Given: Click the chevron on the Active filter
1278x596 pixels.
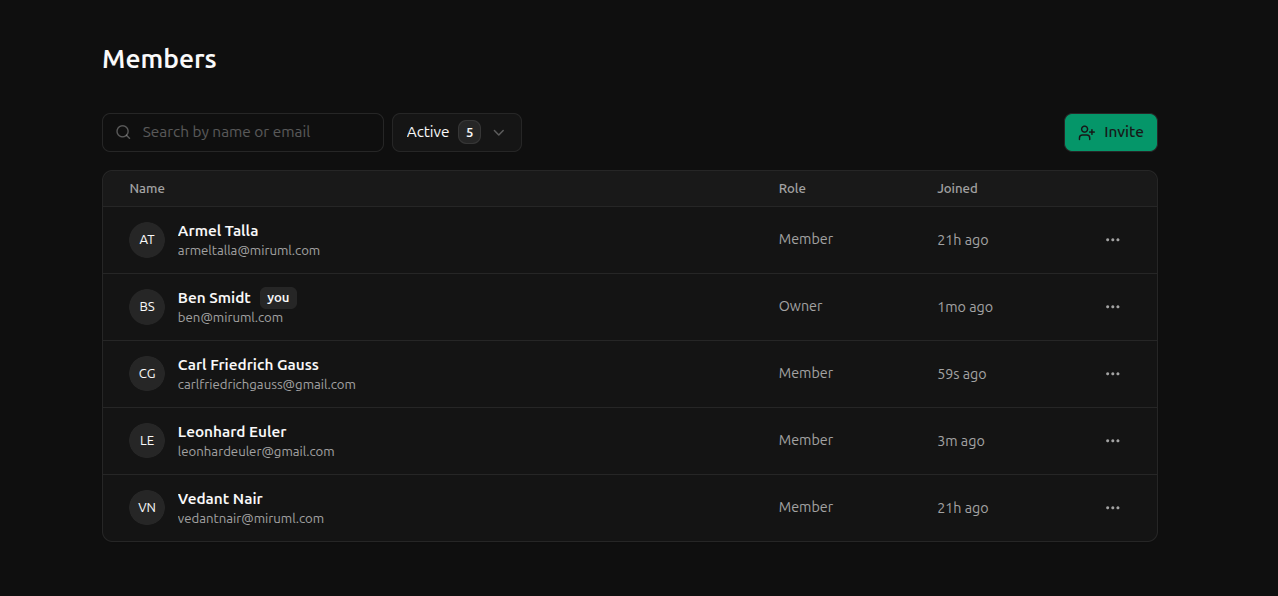Looking at the screenshot, I should (499, 132).
